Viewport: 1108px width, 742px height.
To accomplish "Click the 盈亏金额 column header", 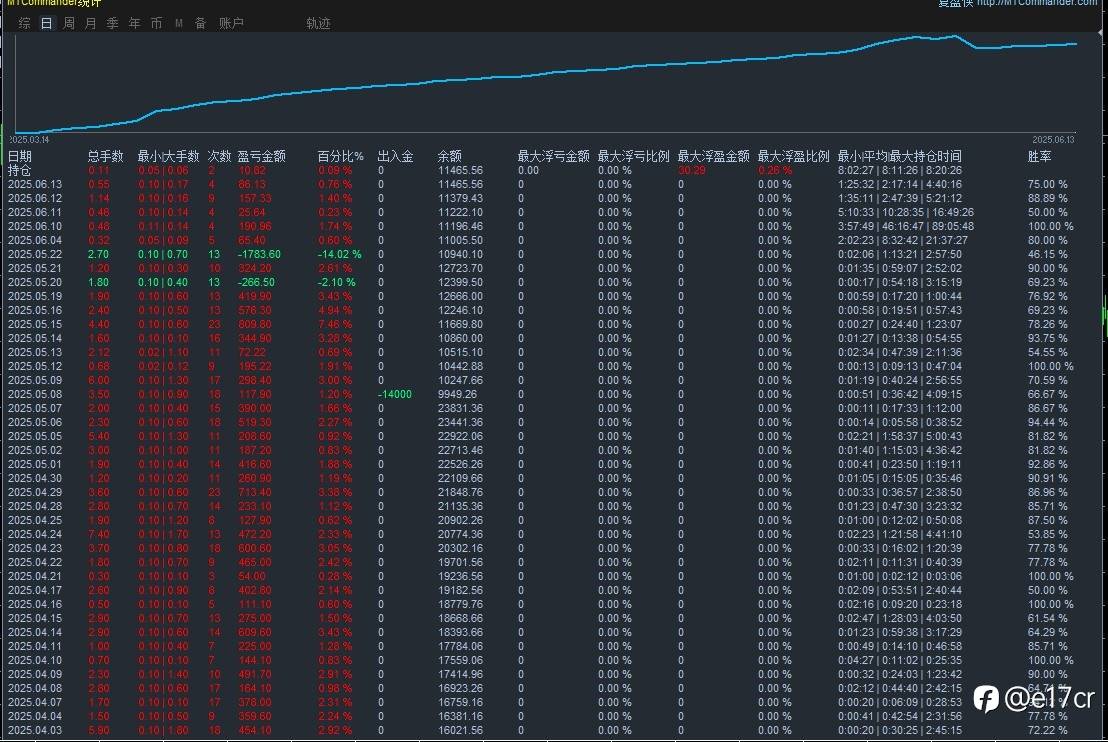I will [261, 156].
